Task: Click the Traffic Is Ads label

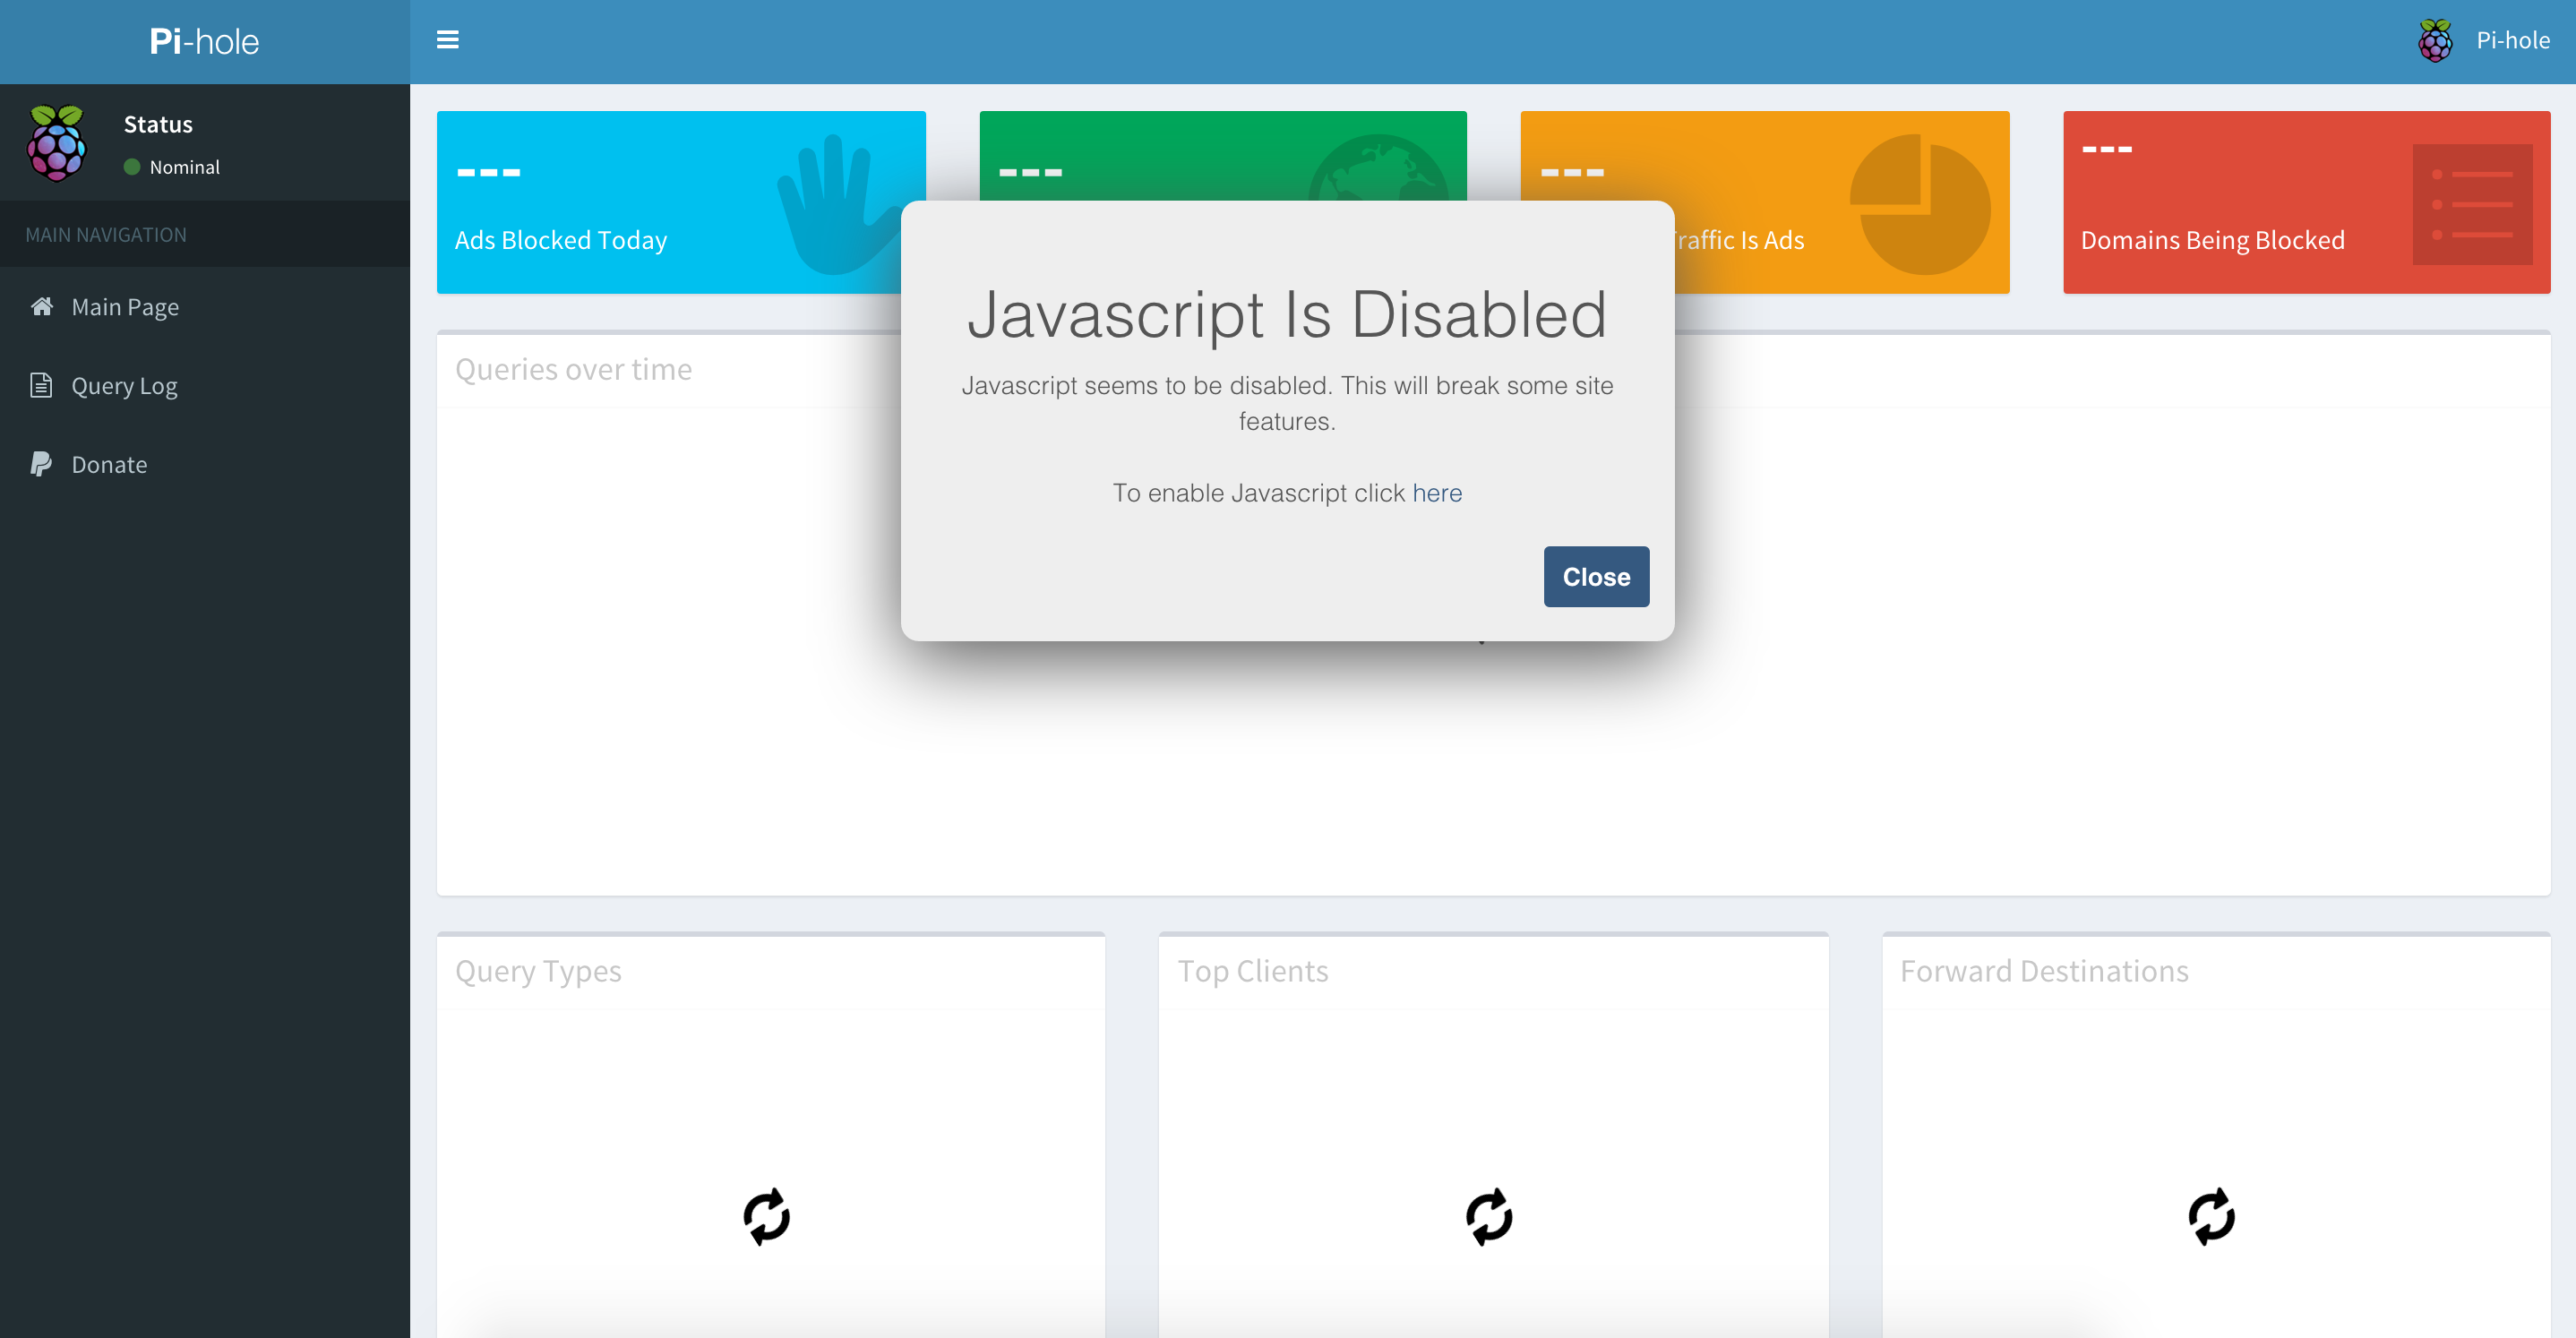Action: pyautogui.click(x=1739, y=240)
